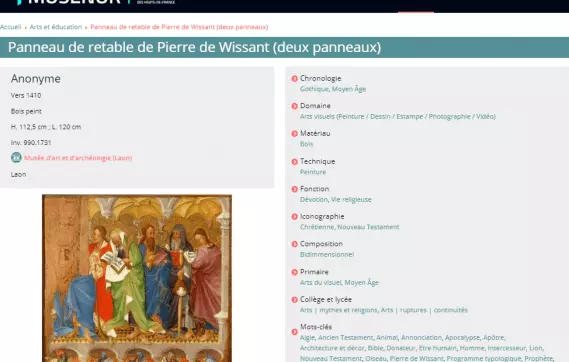Open the Musée d'art et d'archéologie (Laon) link

coord(78,158)
